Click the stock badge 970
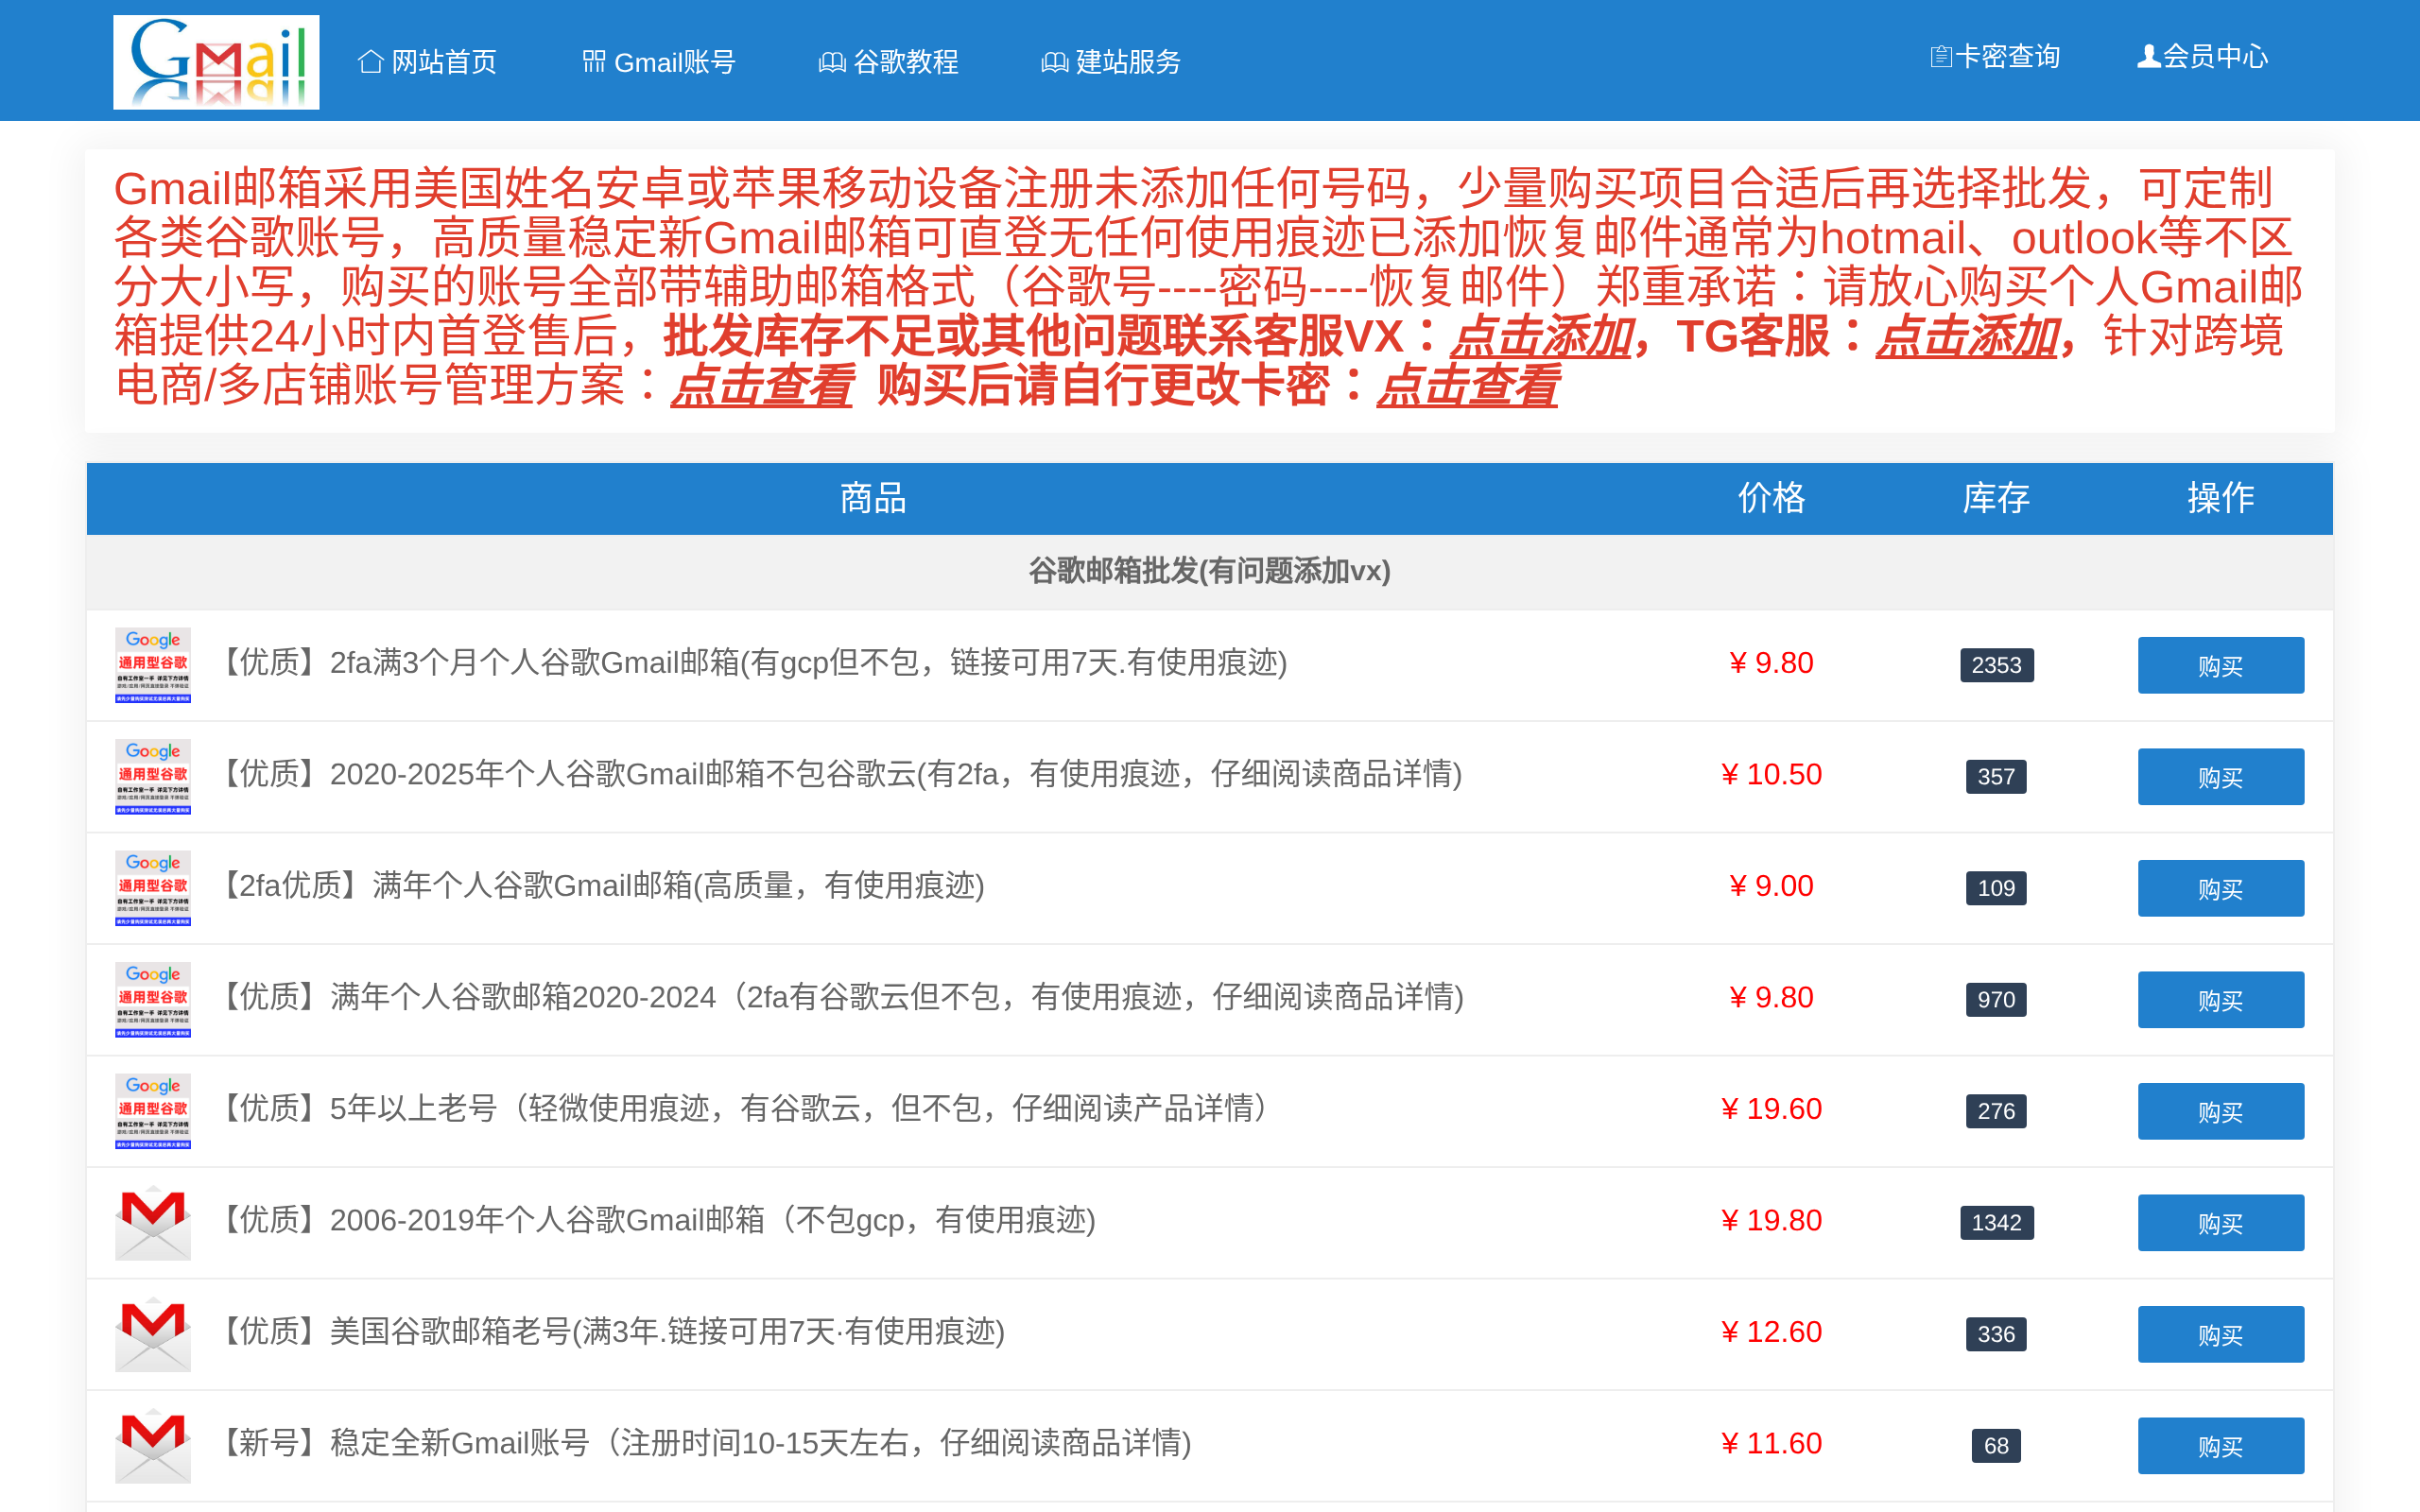Image resolution: width=2420 pixels, height=1512 pixels. point(1996,999)
